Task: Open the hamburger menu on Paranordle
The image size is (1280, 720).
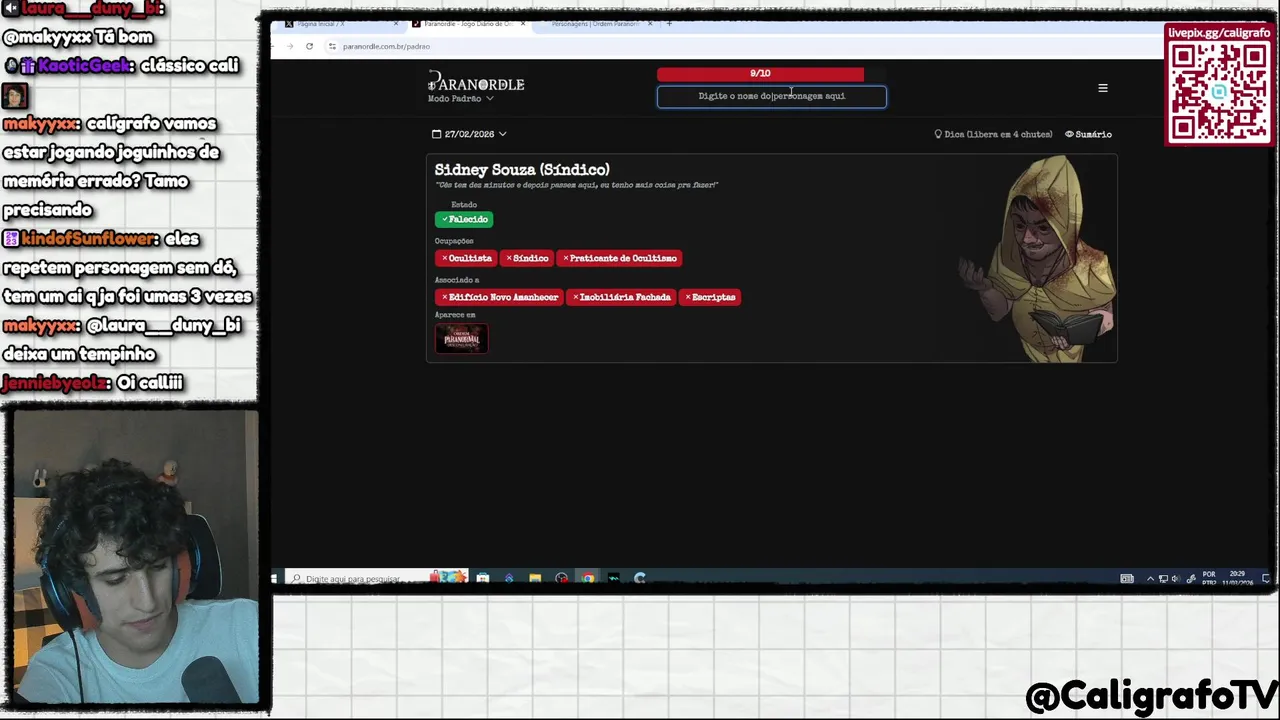Action: pyautogui.click(x=1103, y=88)
